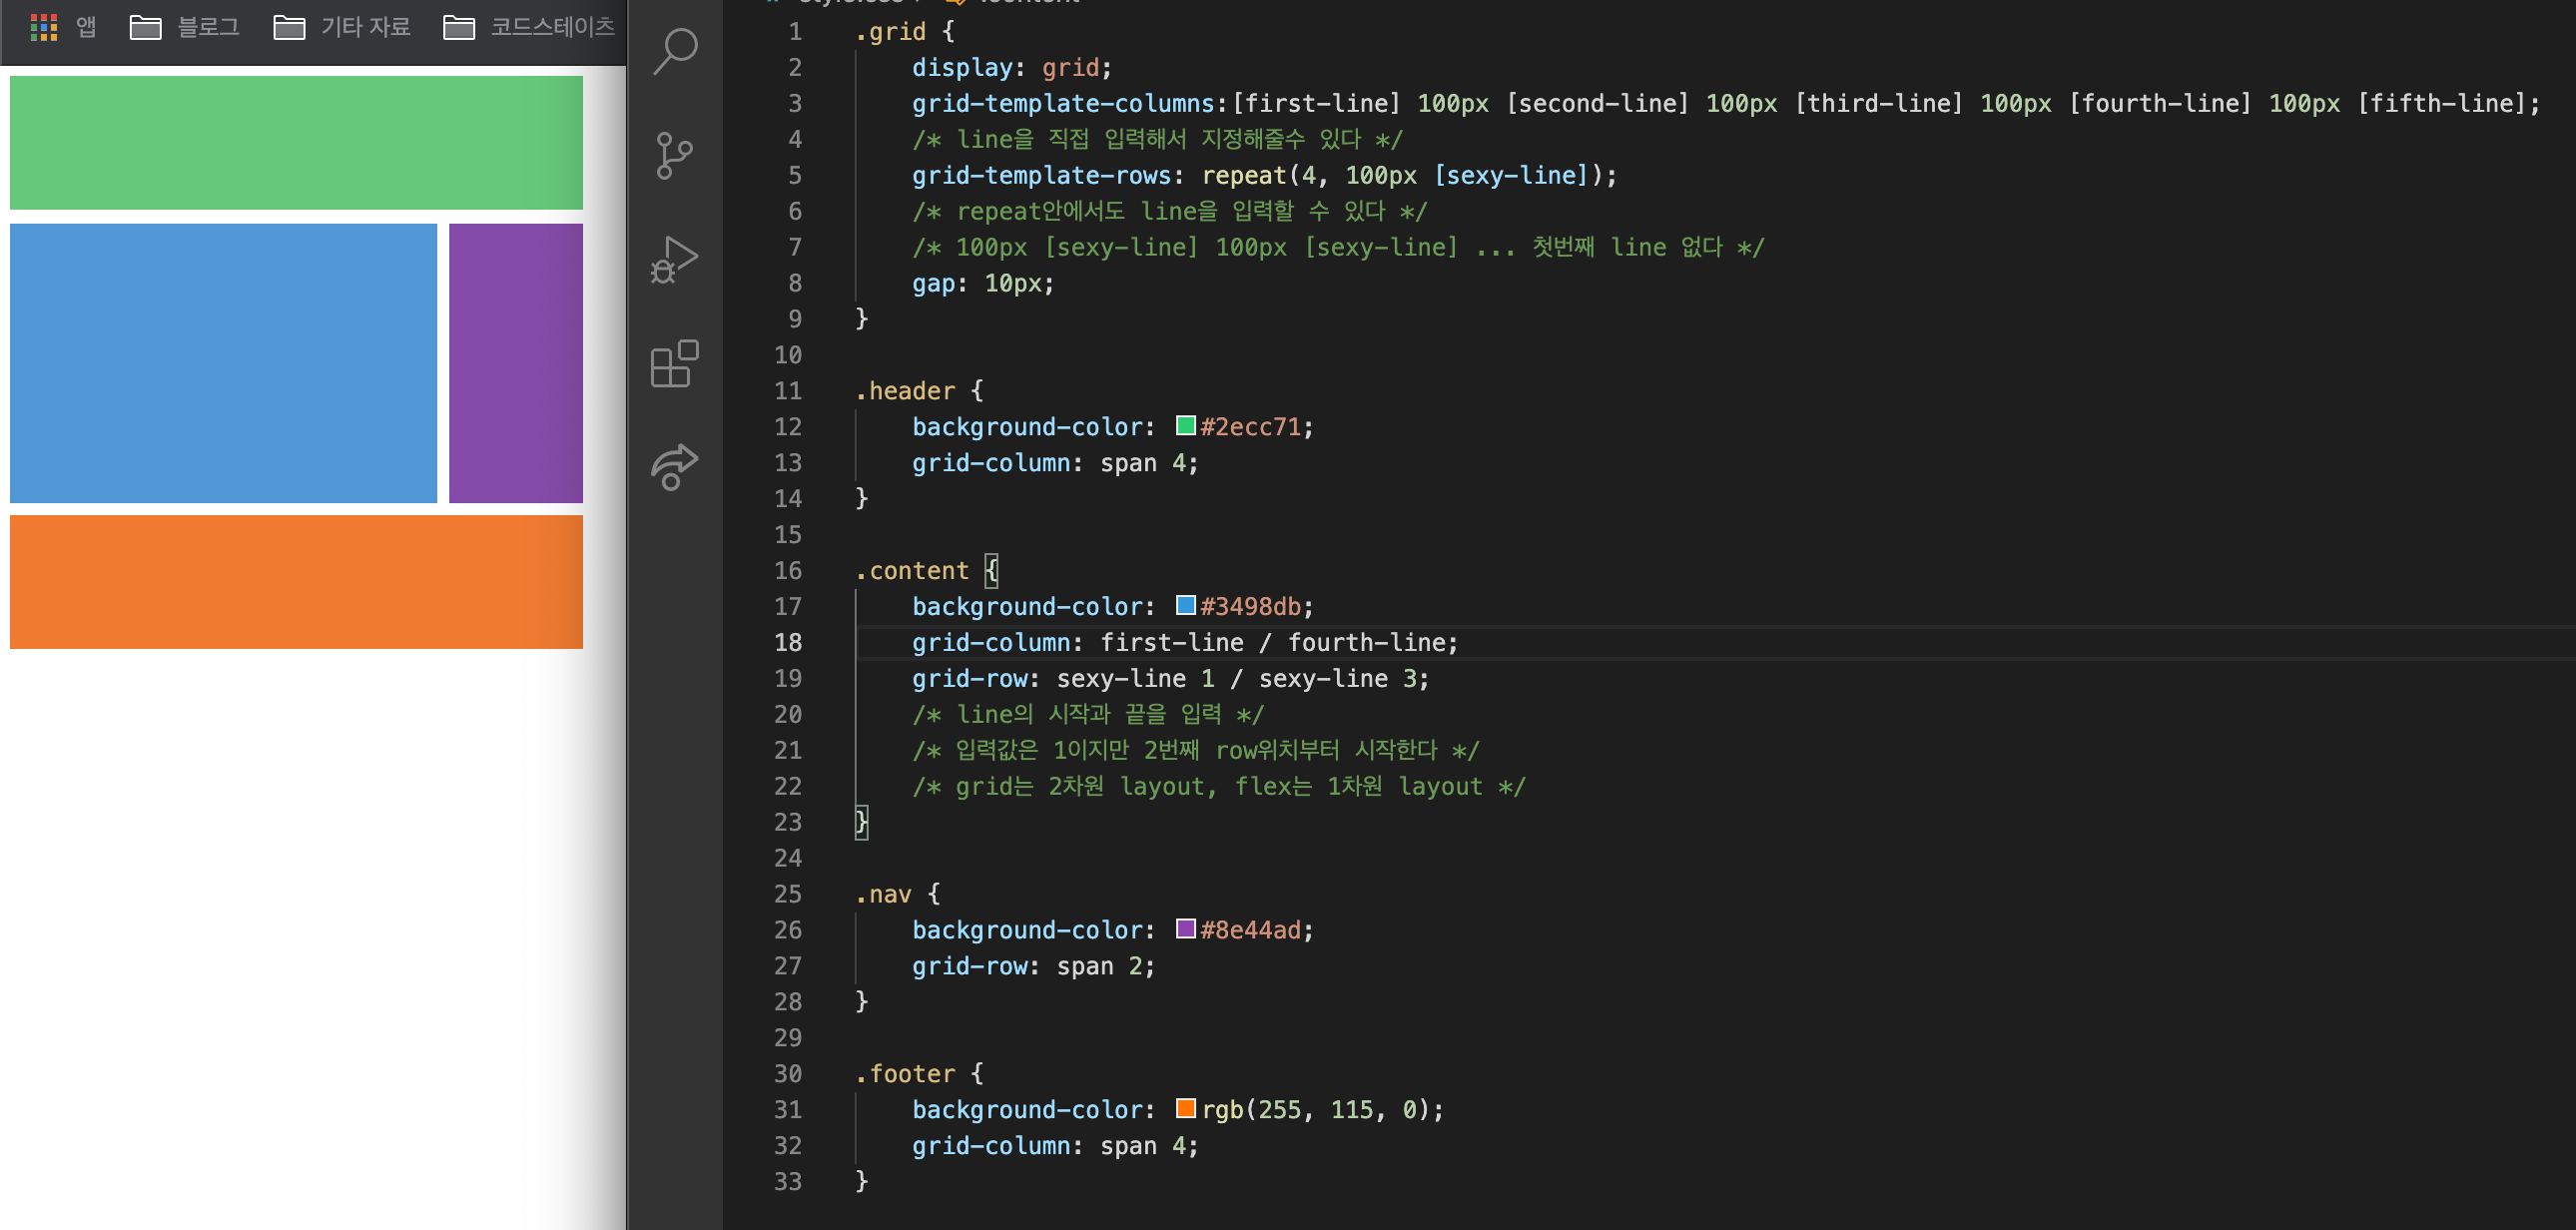The height and width of the screenshot is (1230, 2576).
Task: Open the Live Share icon in sidebar
Action: pos(675,467)
